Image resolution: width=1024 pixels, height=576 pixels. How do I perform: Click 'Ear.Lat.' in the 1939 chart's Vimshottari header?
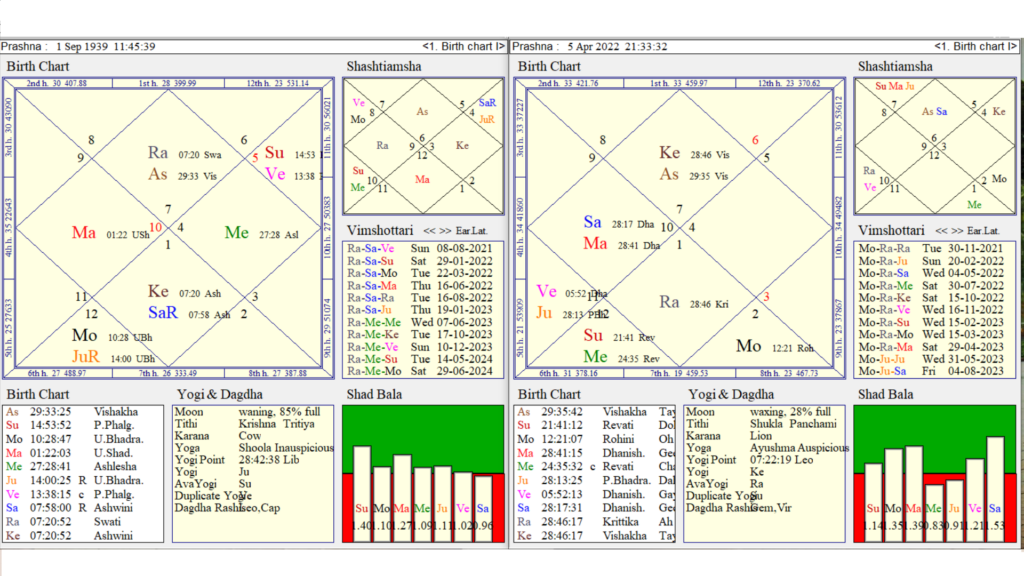472,231
